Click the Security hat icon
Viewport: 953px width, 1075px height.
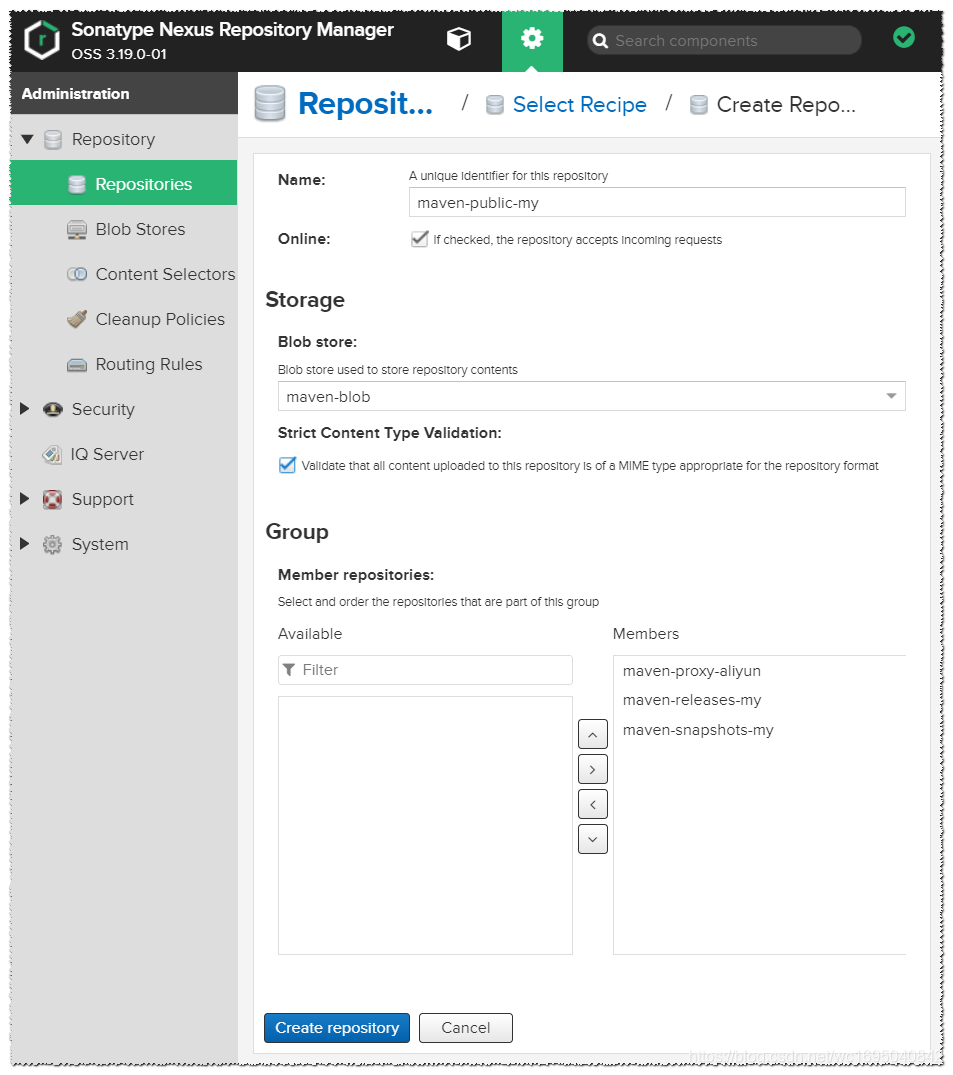[x=53, y=409]
